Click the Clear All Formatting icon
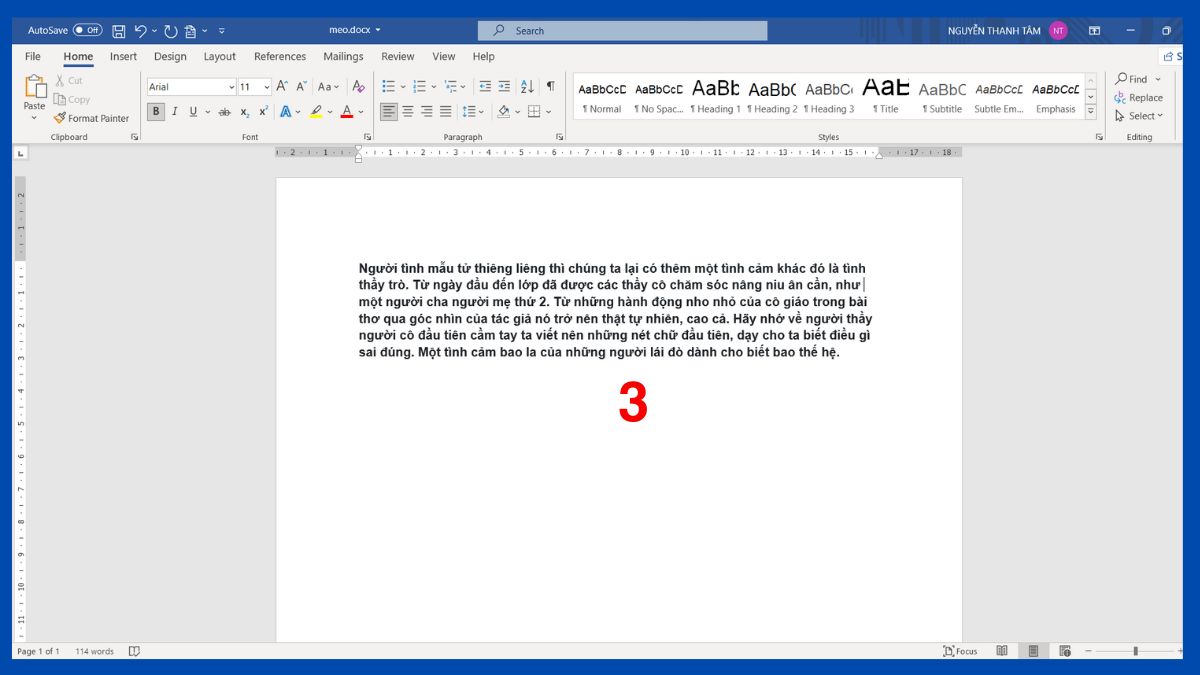Image resolution: width=1200 pixels, height=675 pixels. [358, 87]
